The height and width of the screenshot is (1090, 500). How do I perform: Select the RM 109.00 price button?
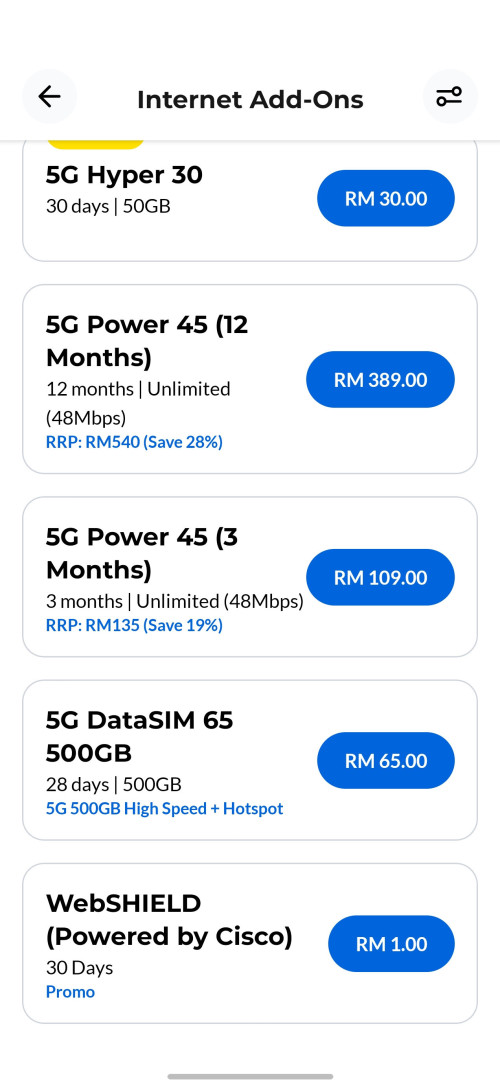380,577
